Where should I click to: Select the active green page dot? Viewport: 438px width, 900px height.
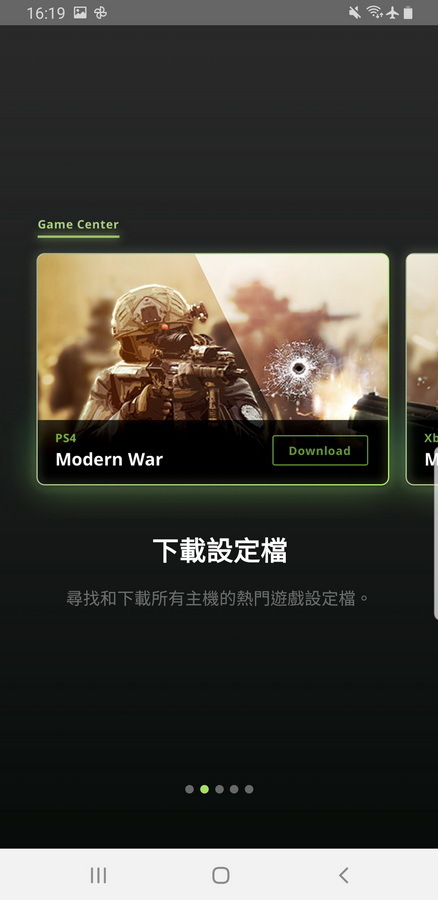(204, 789)
